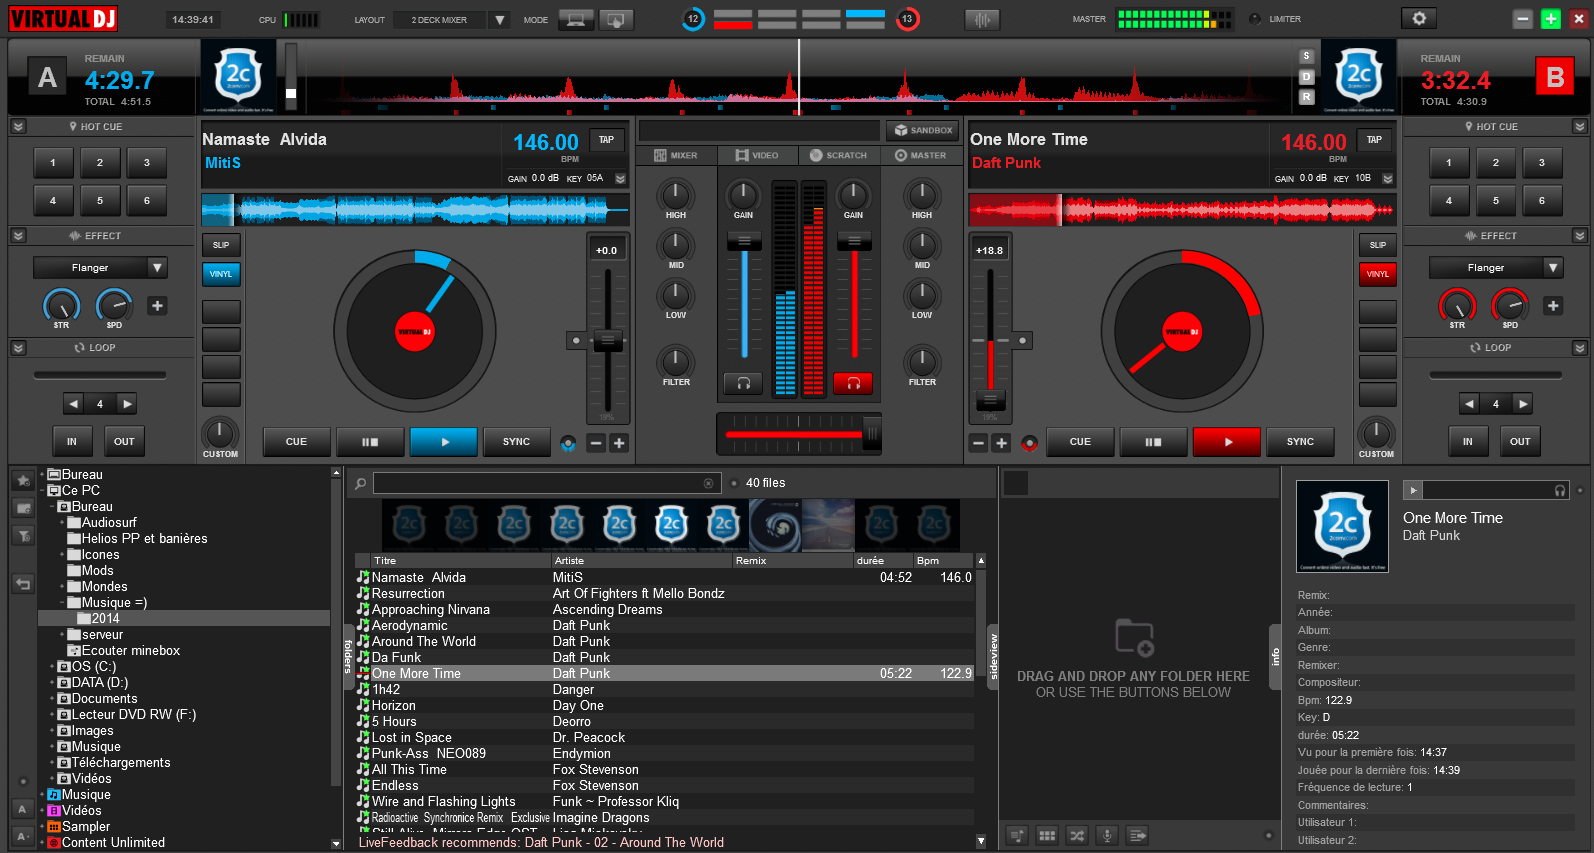Toggle SLIP mode on deck A
Image resolution: width=1594 pixels, height=853 pixels.
pyautogui.click(x=221, y=245)
